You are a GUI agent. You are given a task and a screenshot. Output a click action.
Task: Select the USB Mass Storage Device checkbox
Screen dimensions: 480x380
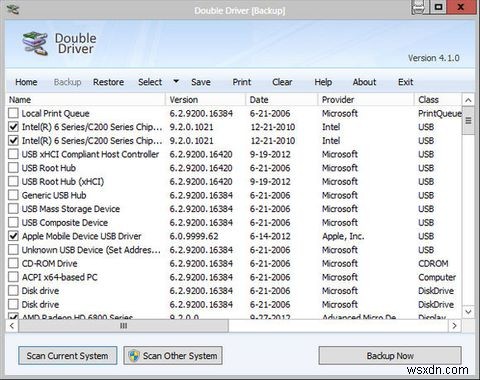(13, 209)
